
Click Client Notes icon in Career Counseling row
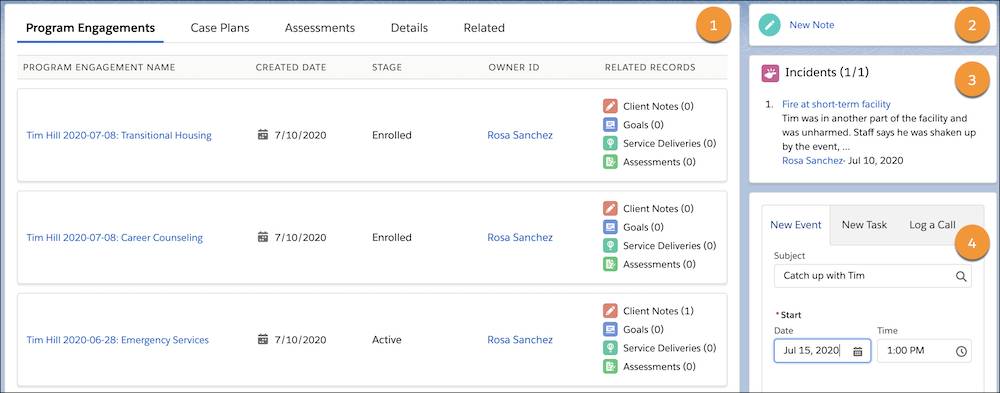click(610, 209)
